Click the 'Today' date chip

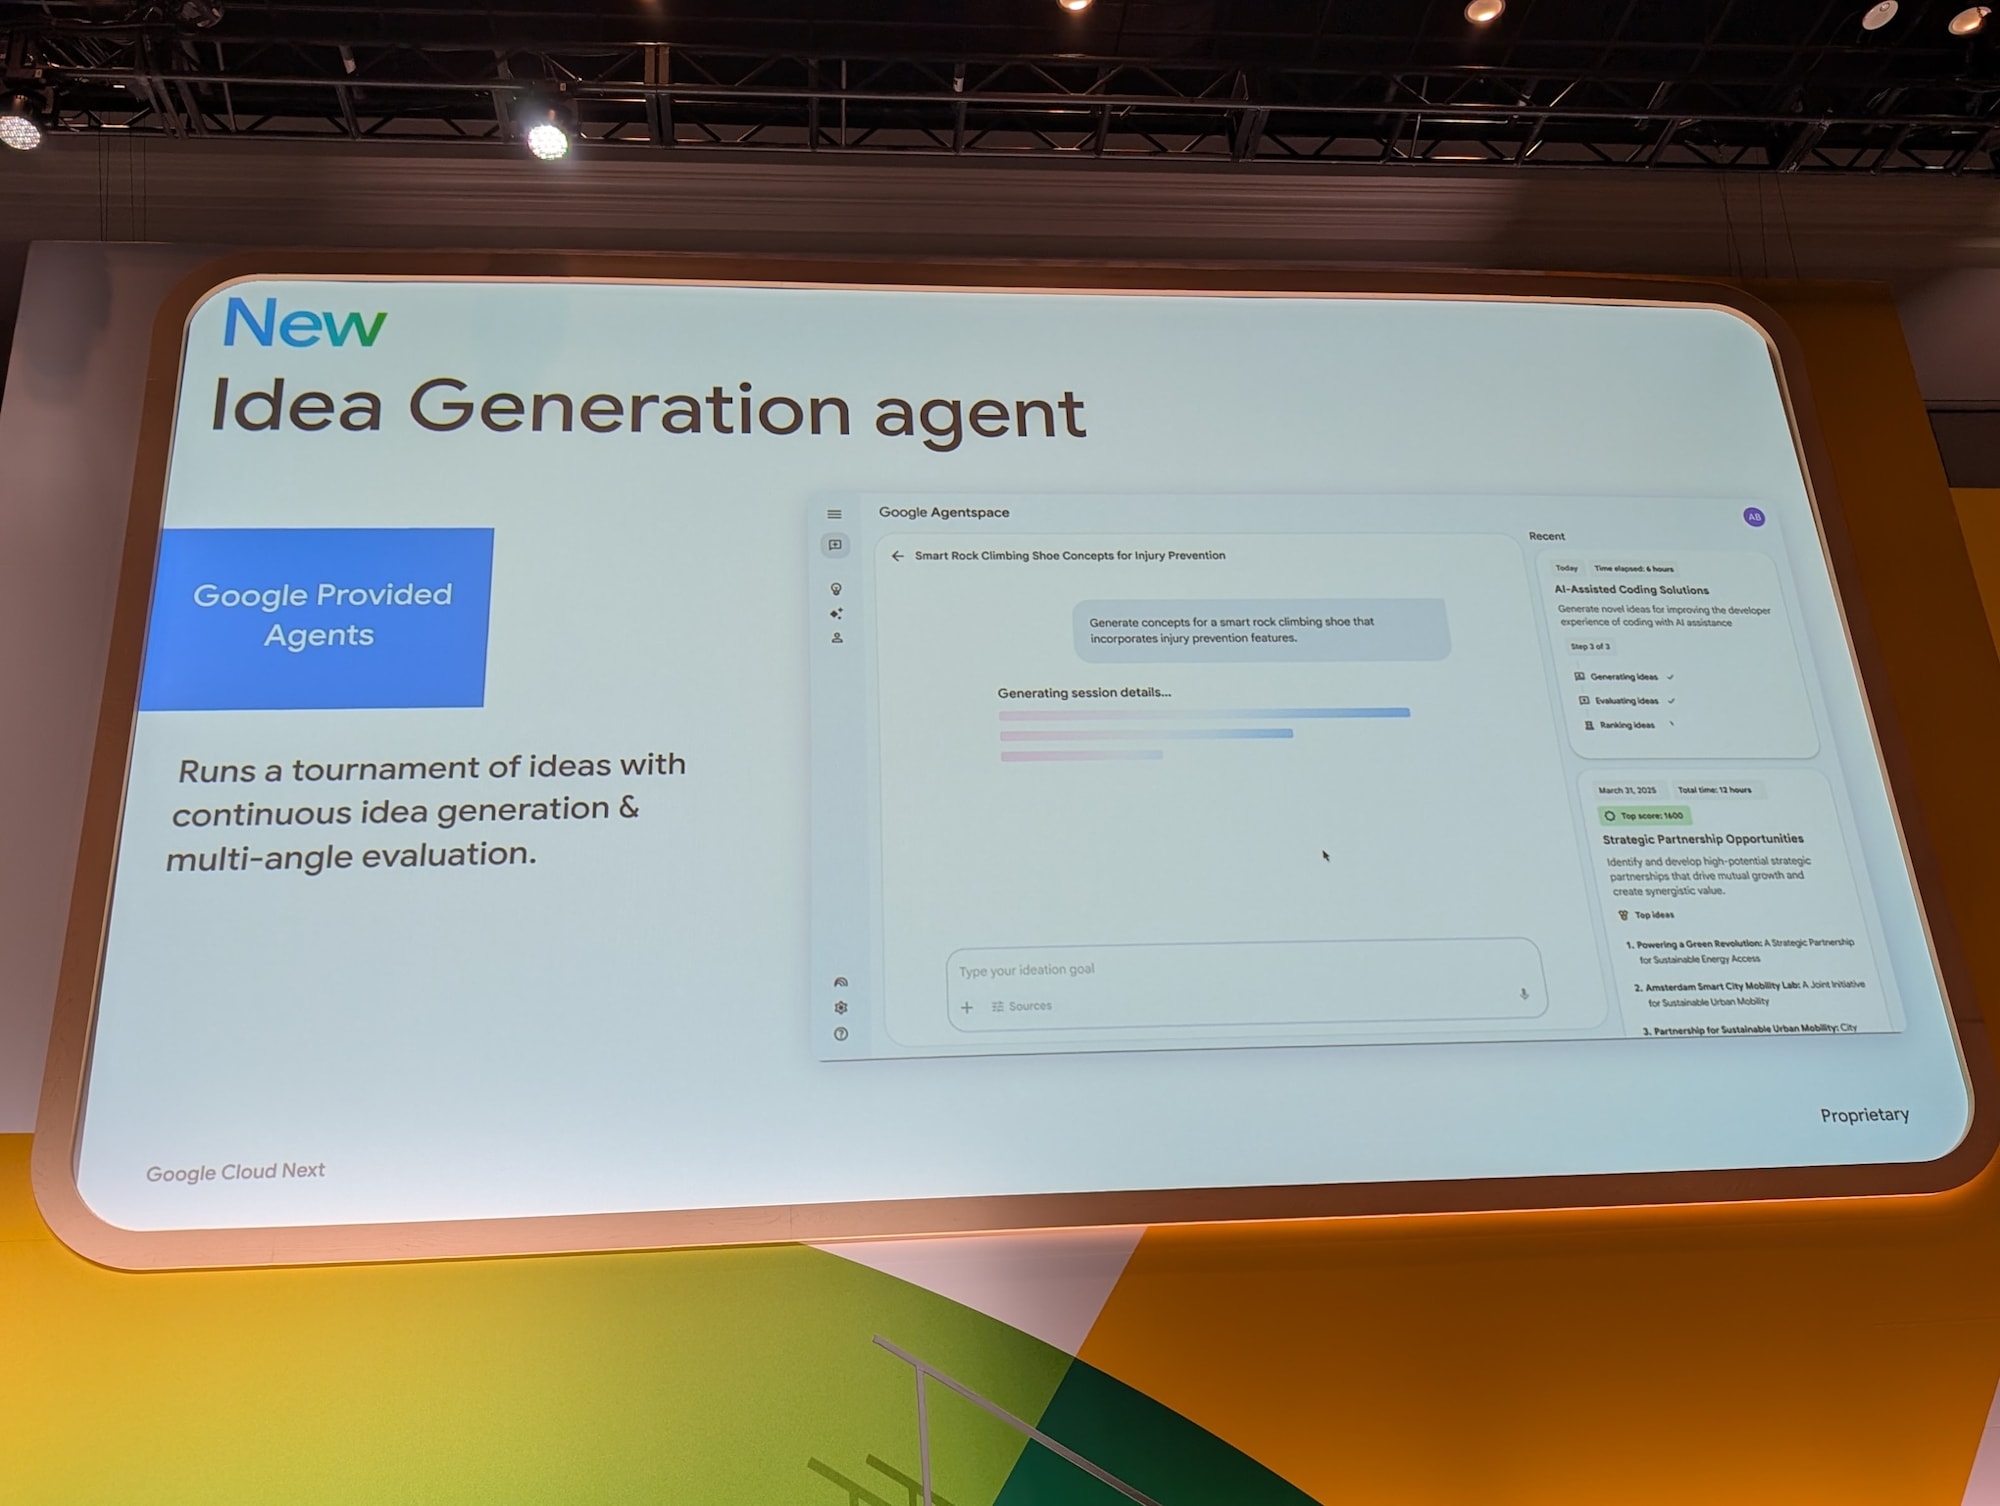coord(1566,568)
